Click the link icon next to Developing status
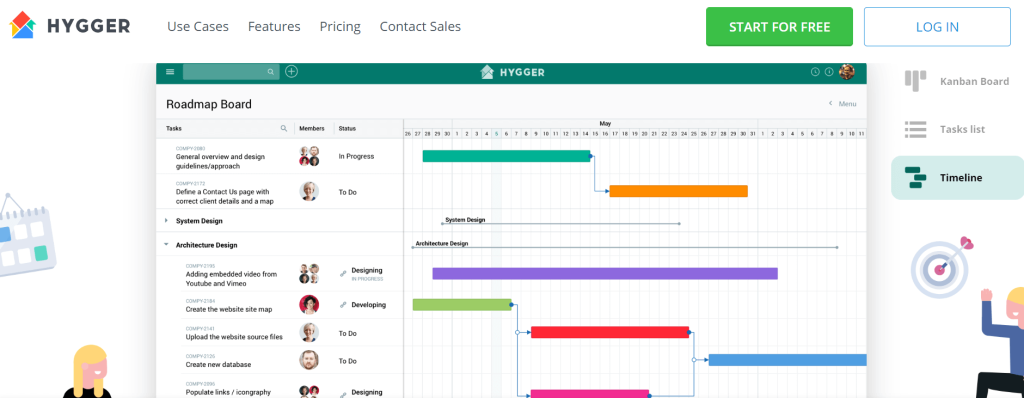 (343, 305)
